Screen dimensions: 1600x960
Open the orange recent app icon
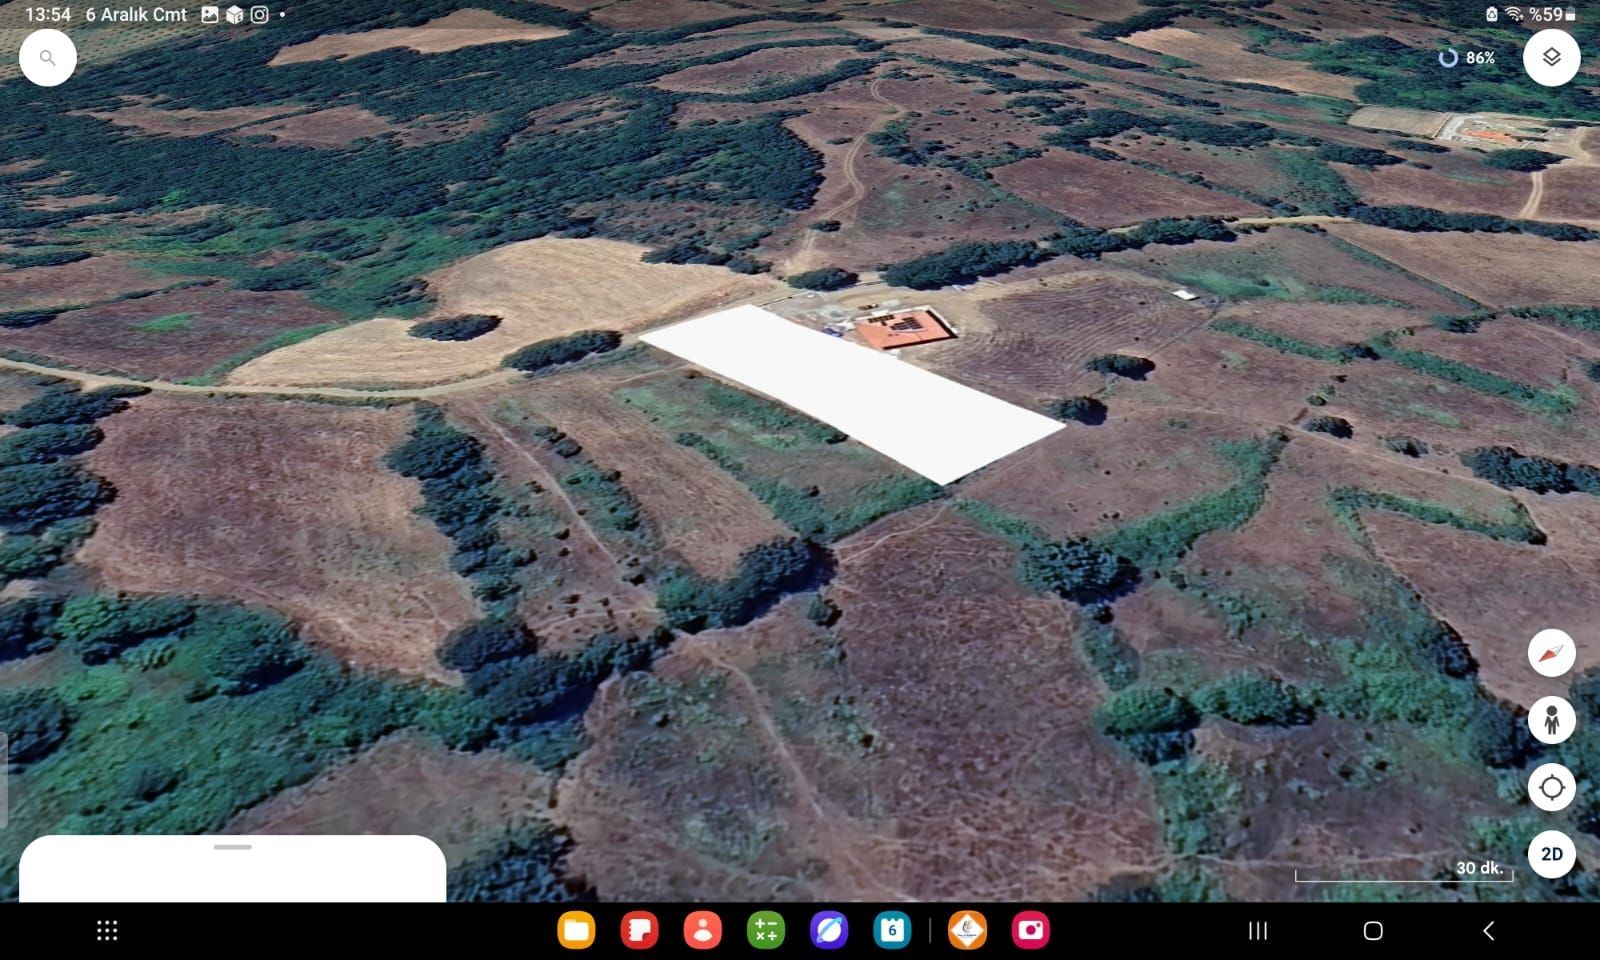coord(967,931)
